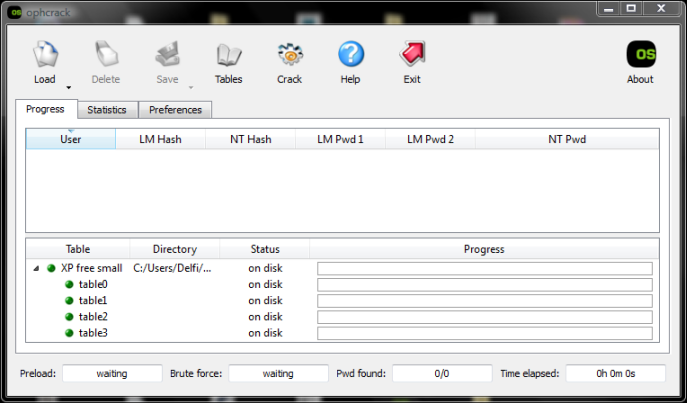Click the Pwd found 0/0 field
This screenshot has height=403, width=687.
[442, 374]
